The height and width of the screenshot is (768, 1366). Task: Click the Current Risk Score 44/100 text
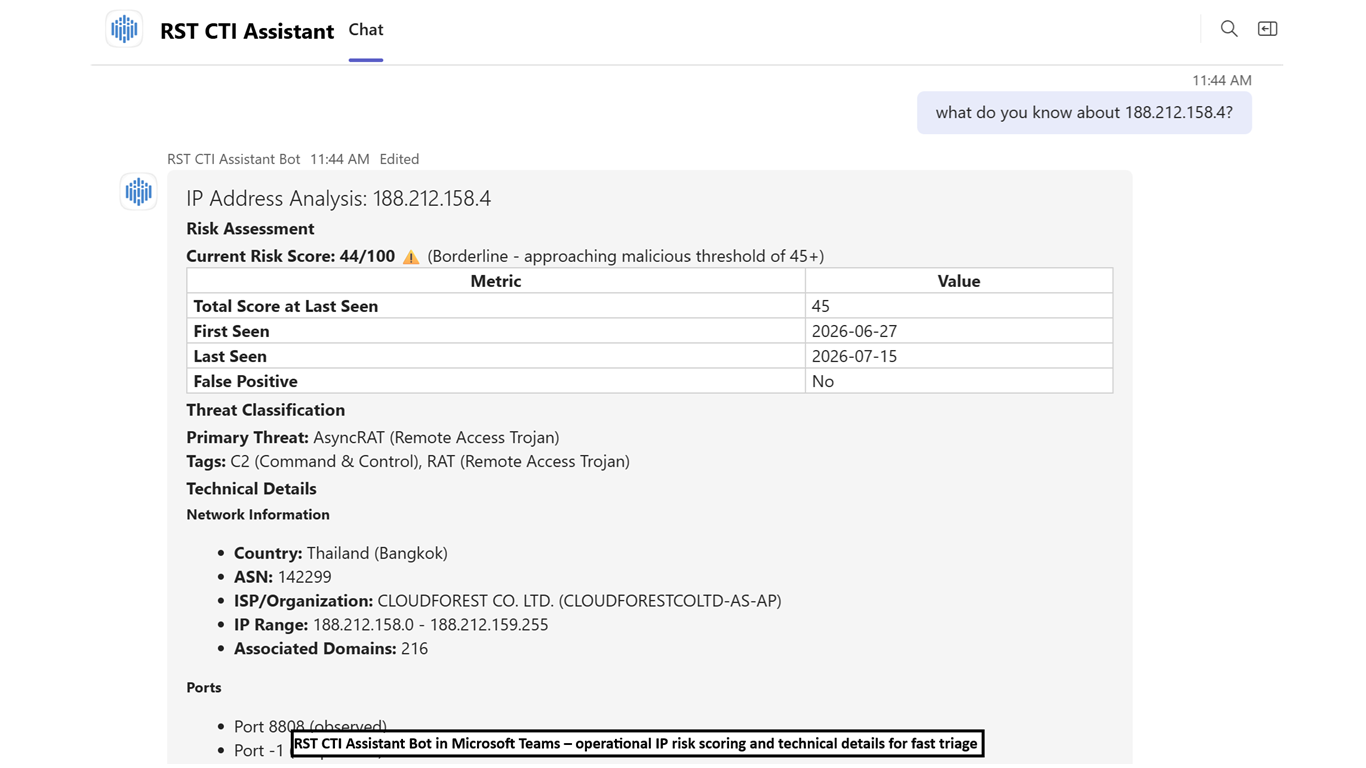[290, 256]
